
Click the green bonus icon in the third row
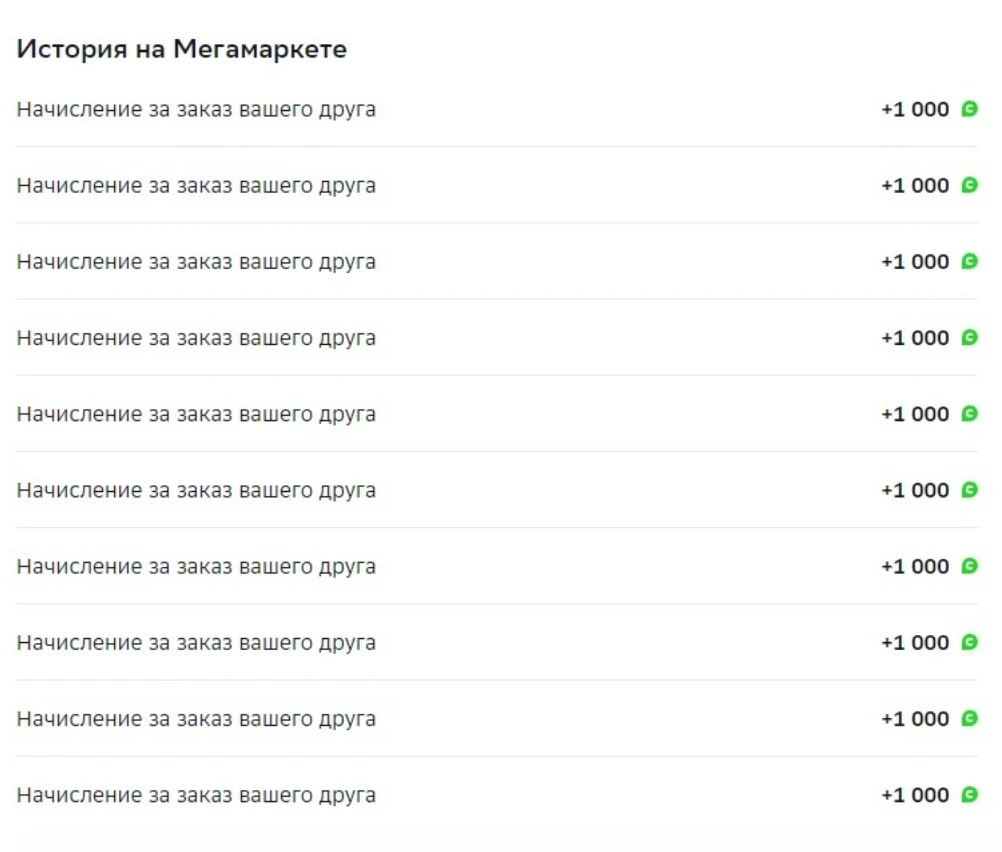point(969,261)
